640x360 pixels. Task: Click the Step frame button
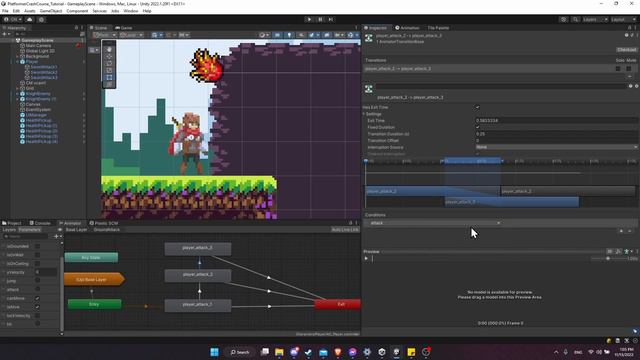(331, 19)
